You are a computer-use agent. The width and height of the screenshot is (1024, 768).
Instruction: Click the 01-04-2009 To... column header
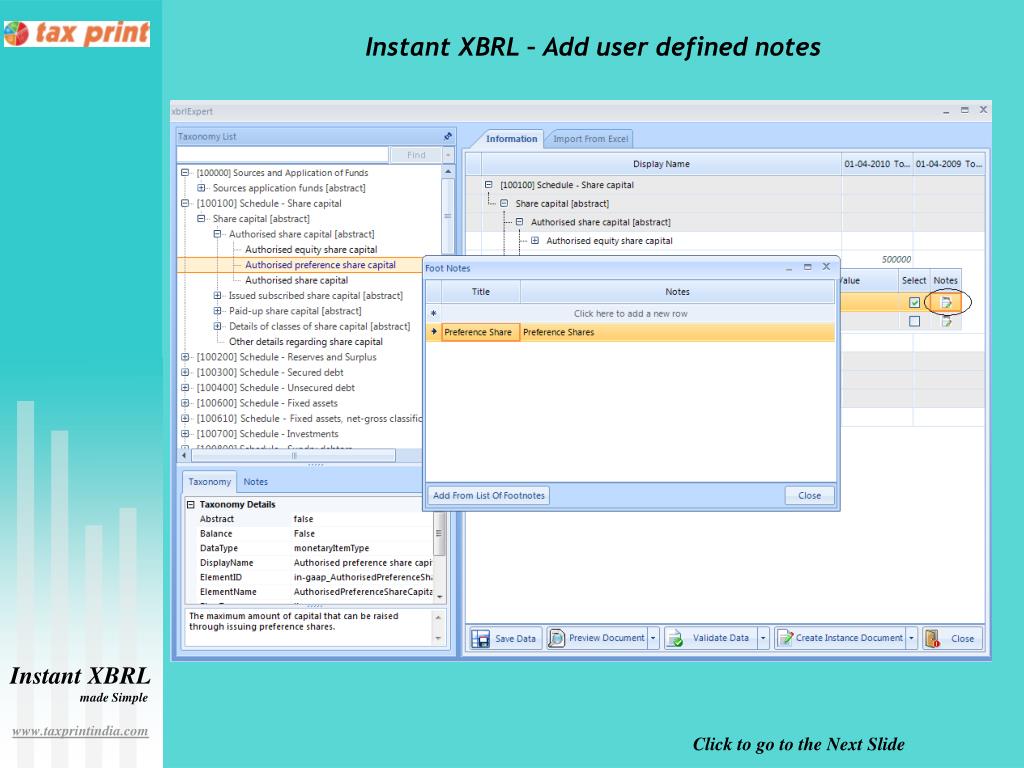point(948,164)
